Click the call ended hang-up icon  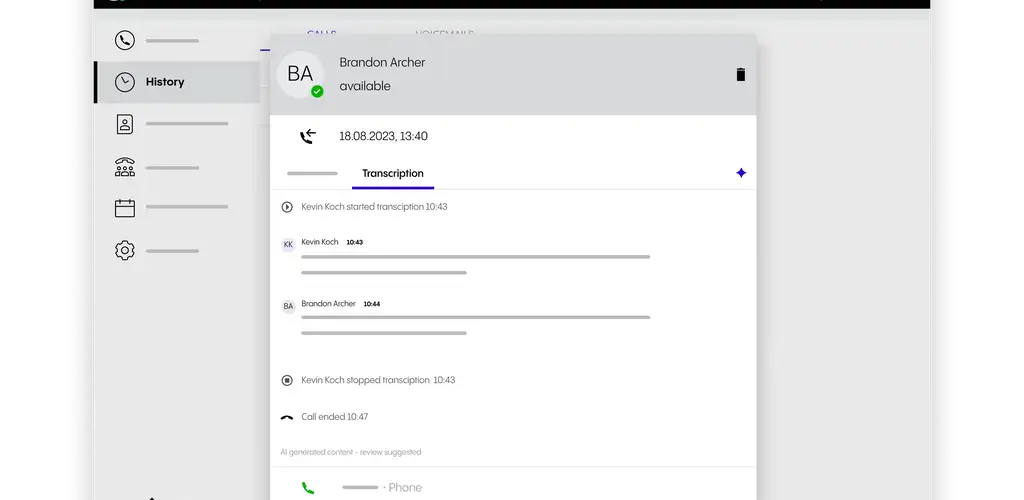pos(287,417)
